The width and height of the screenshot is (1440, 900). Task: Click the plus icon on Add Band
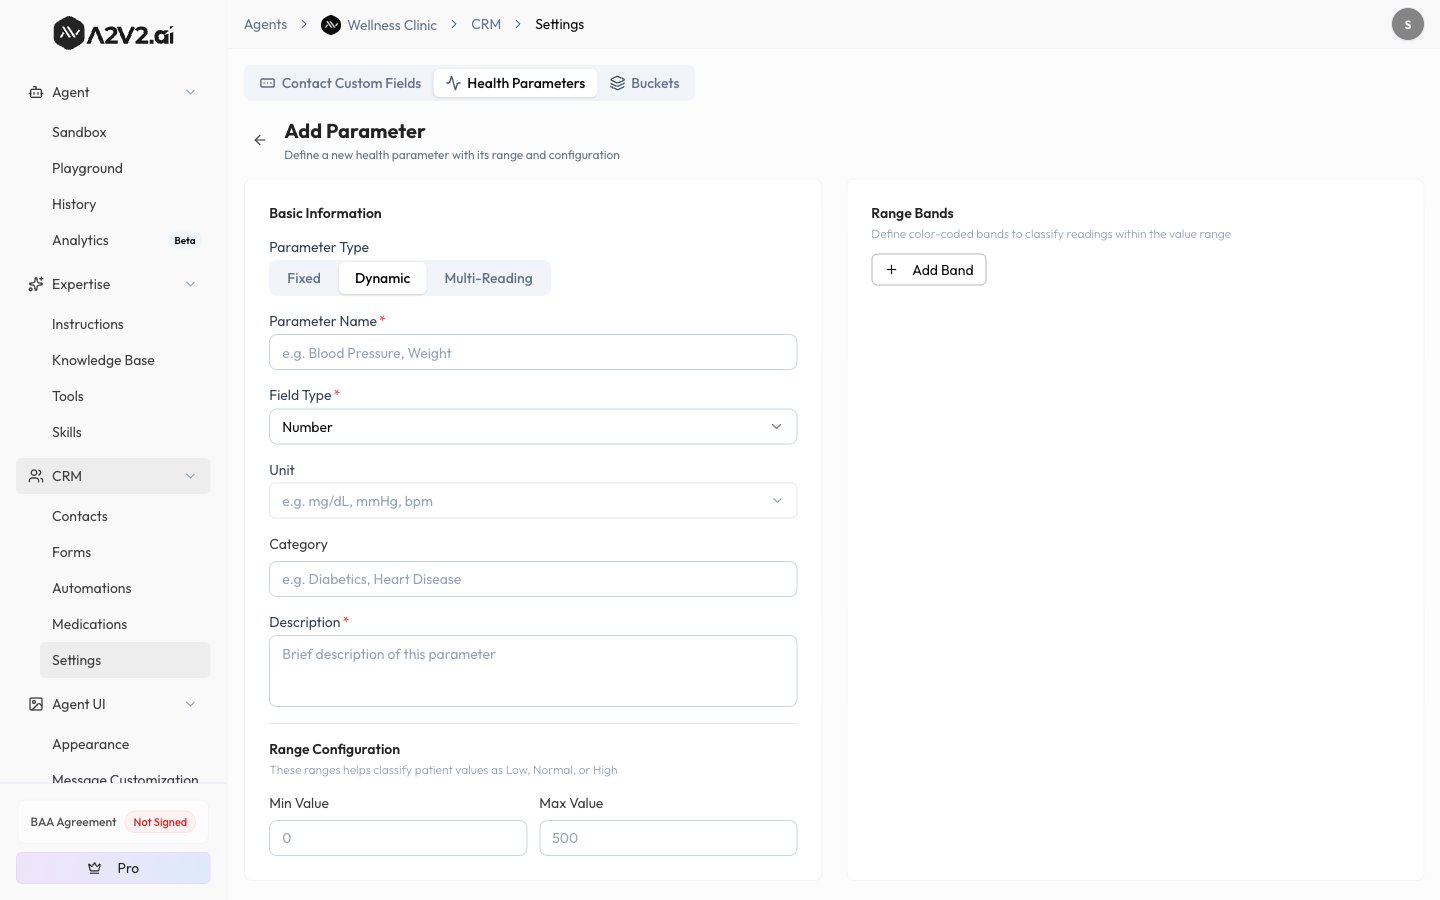[x=891, y=270]
